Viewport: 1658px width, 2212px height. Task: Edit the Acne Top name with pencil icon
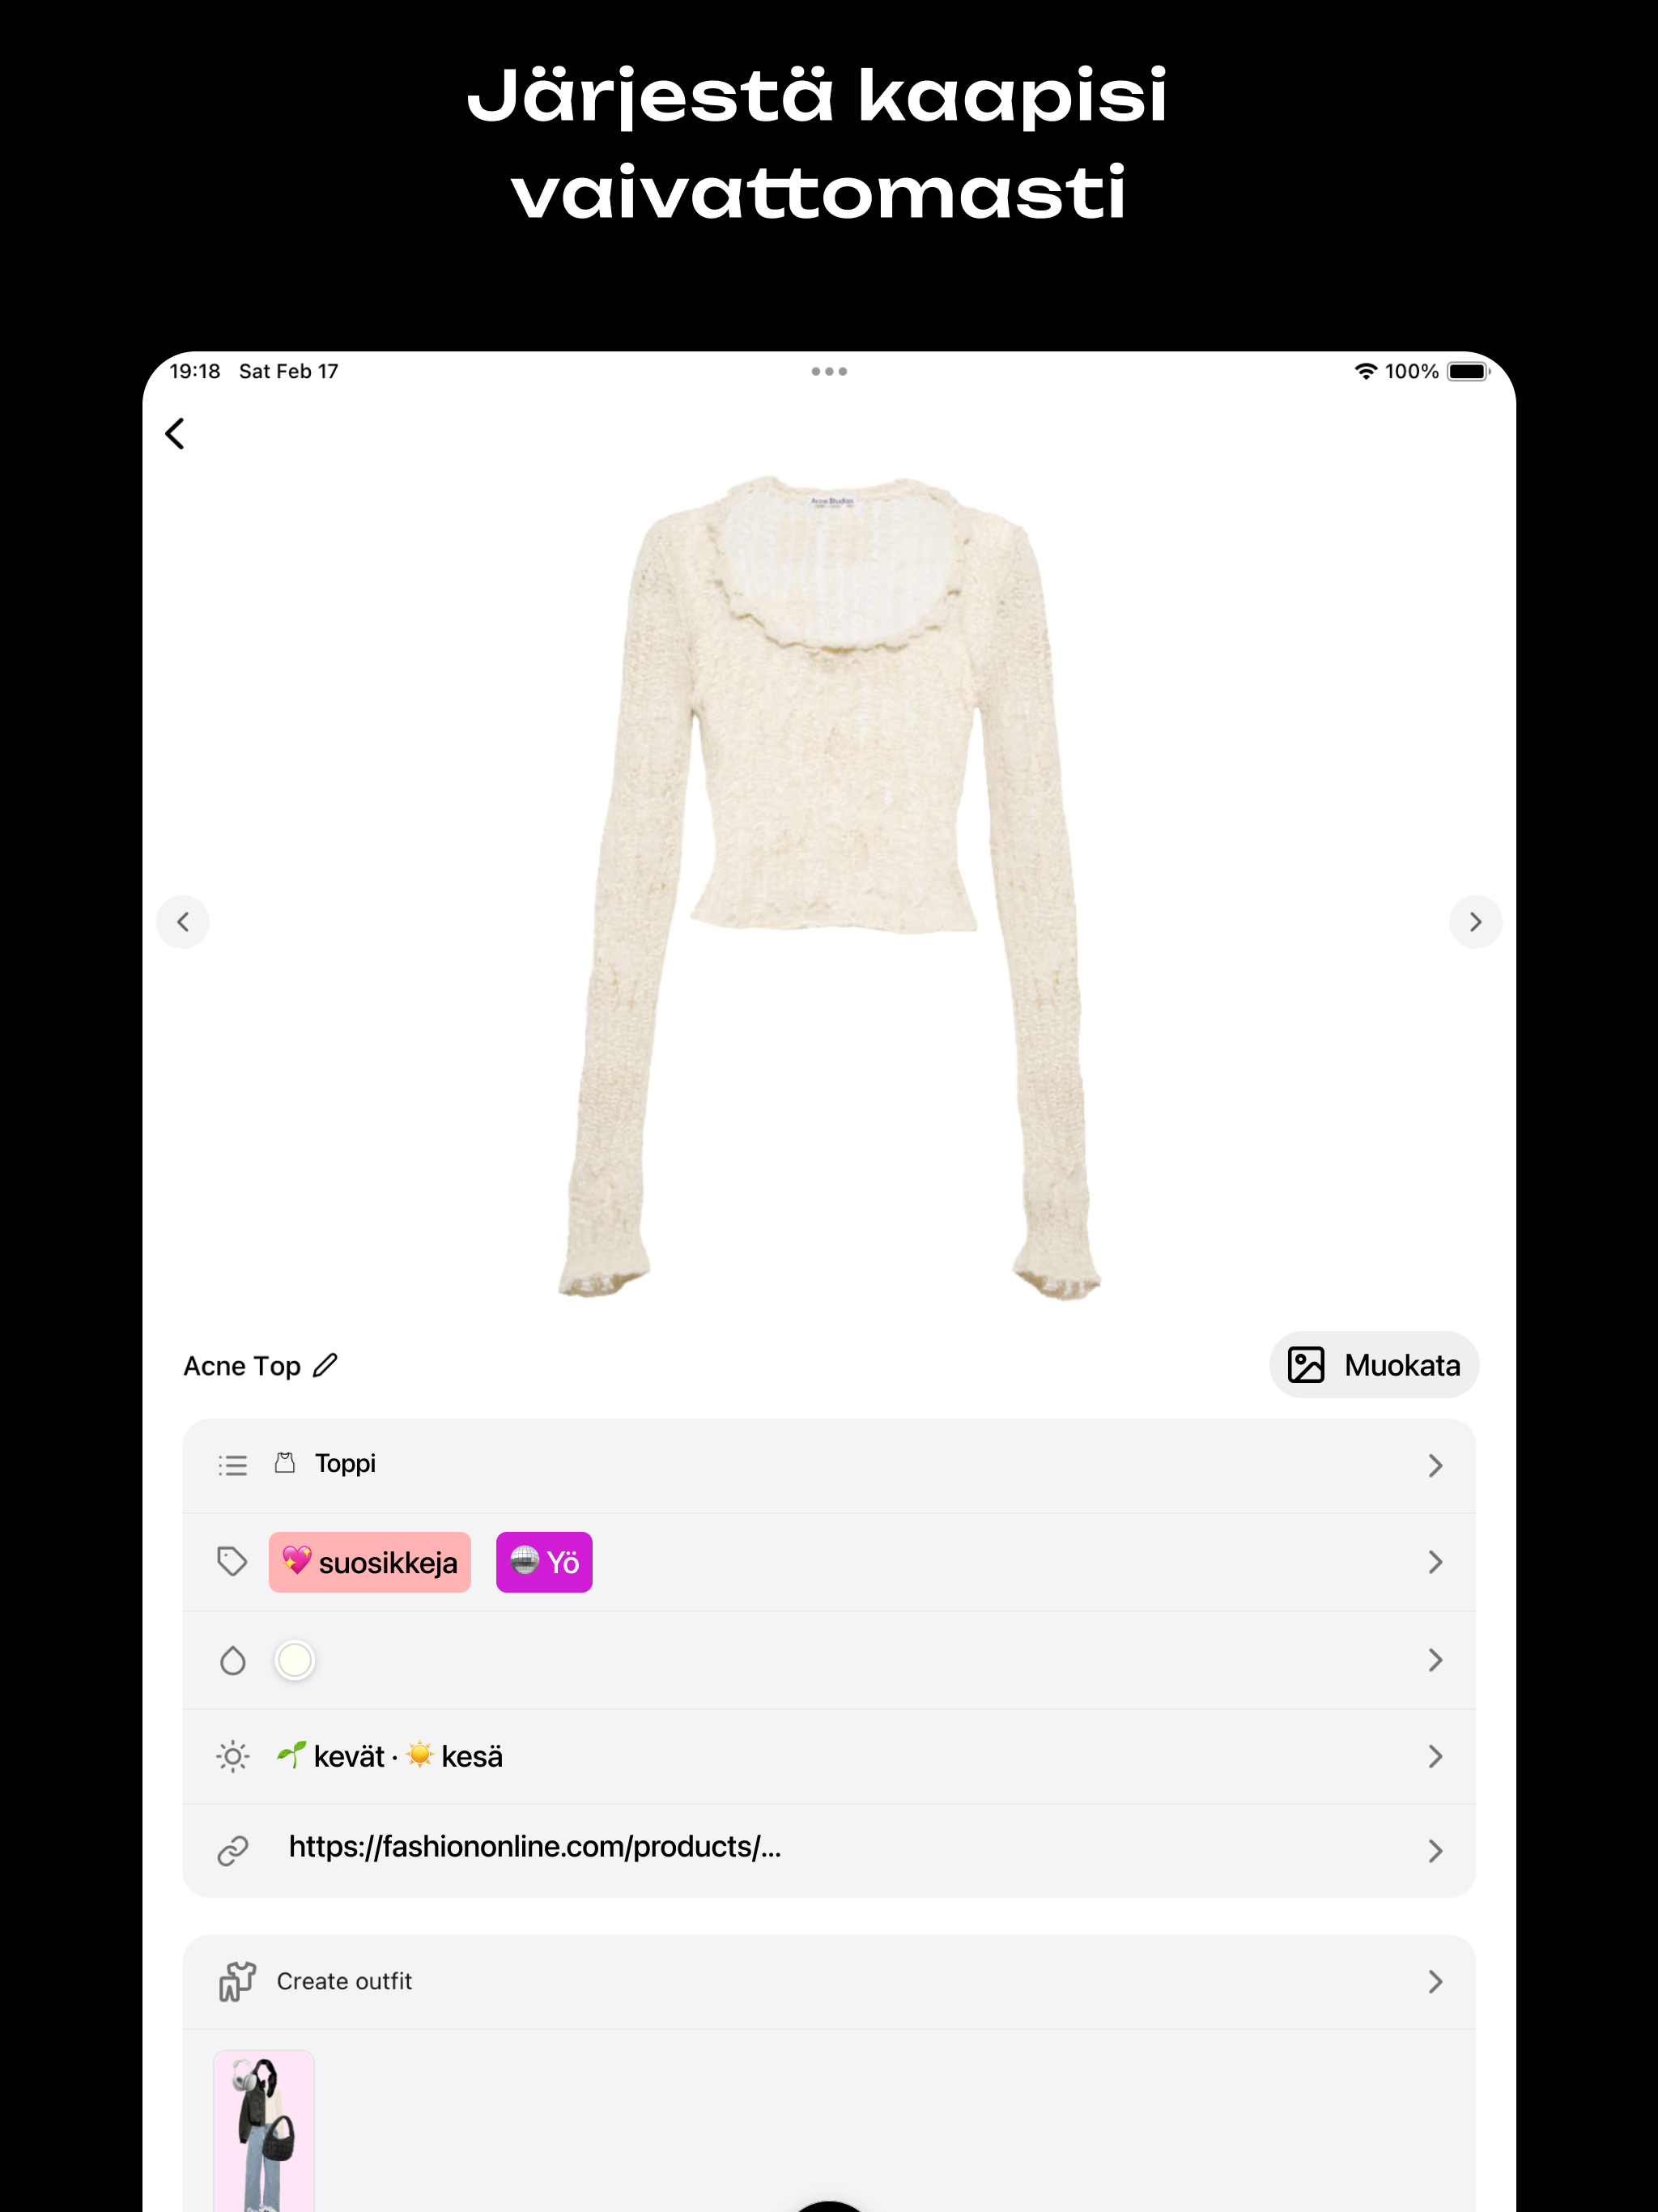[x=325, y=1365]
